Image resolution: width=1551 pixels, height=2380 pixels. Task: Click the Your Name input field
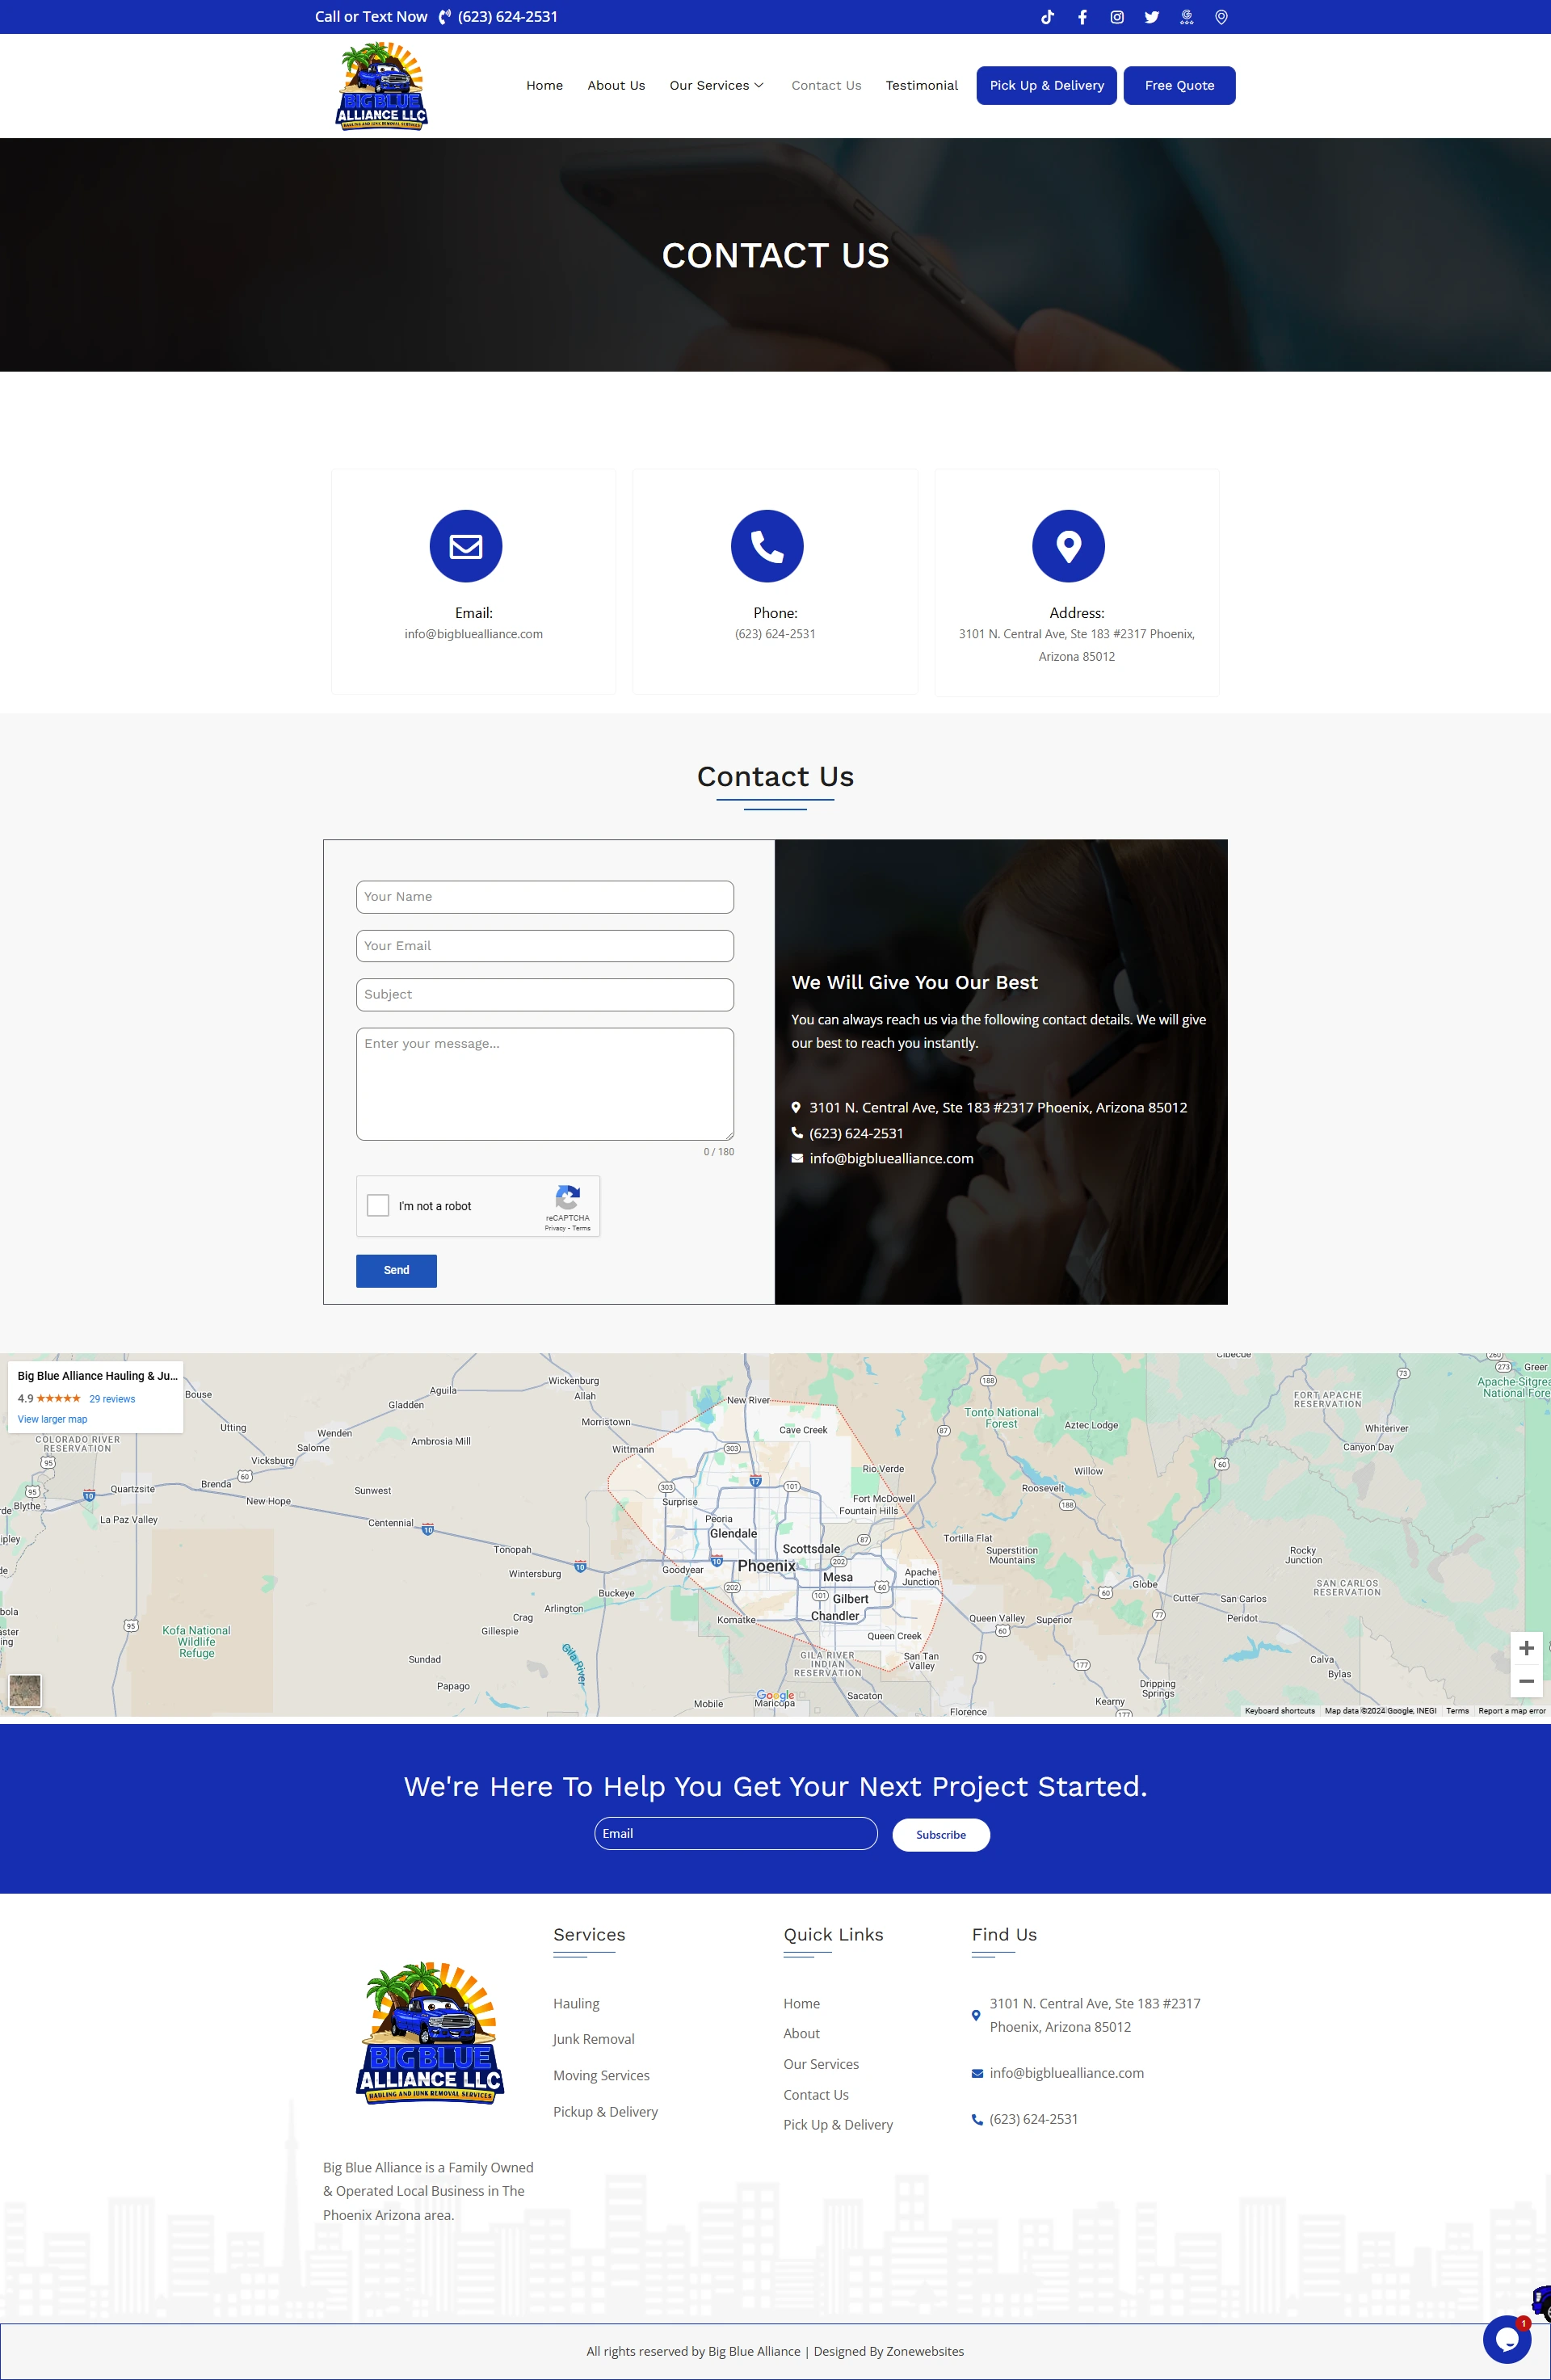click(x=543, y=895)
